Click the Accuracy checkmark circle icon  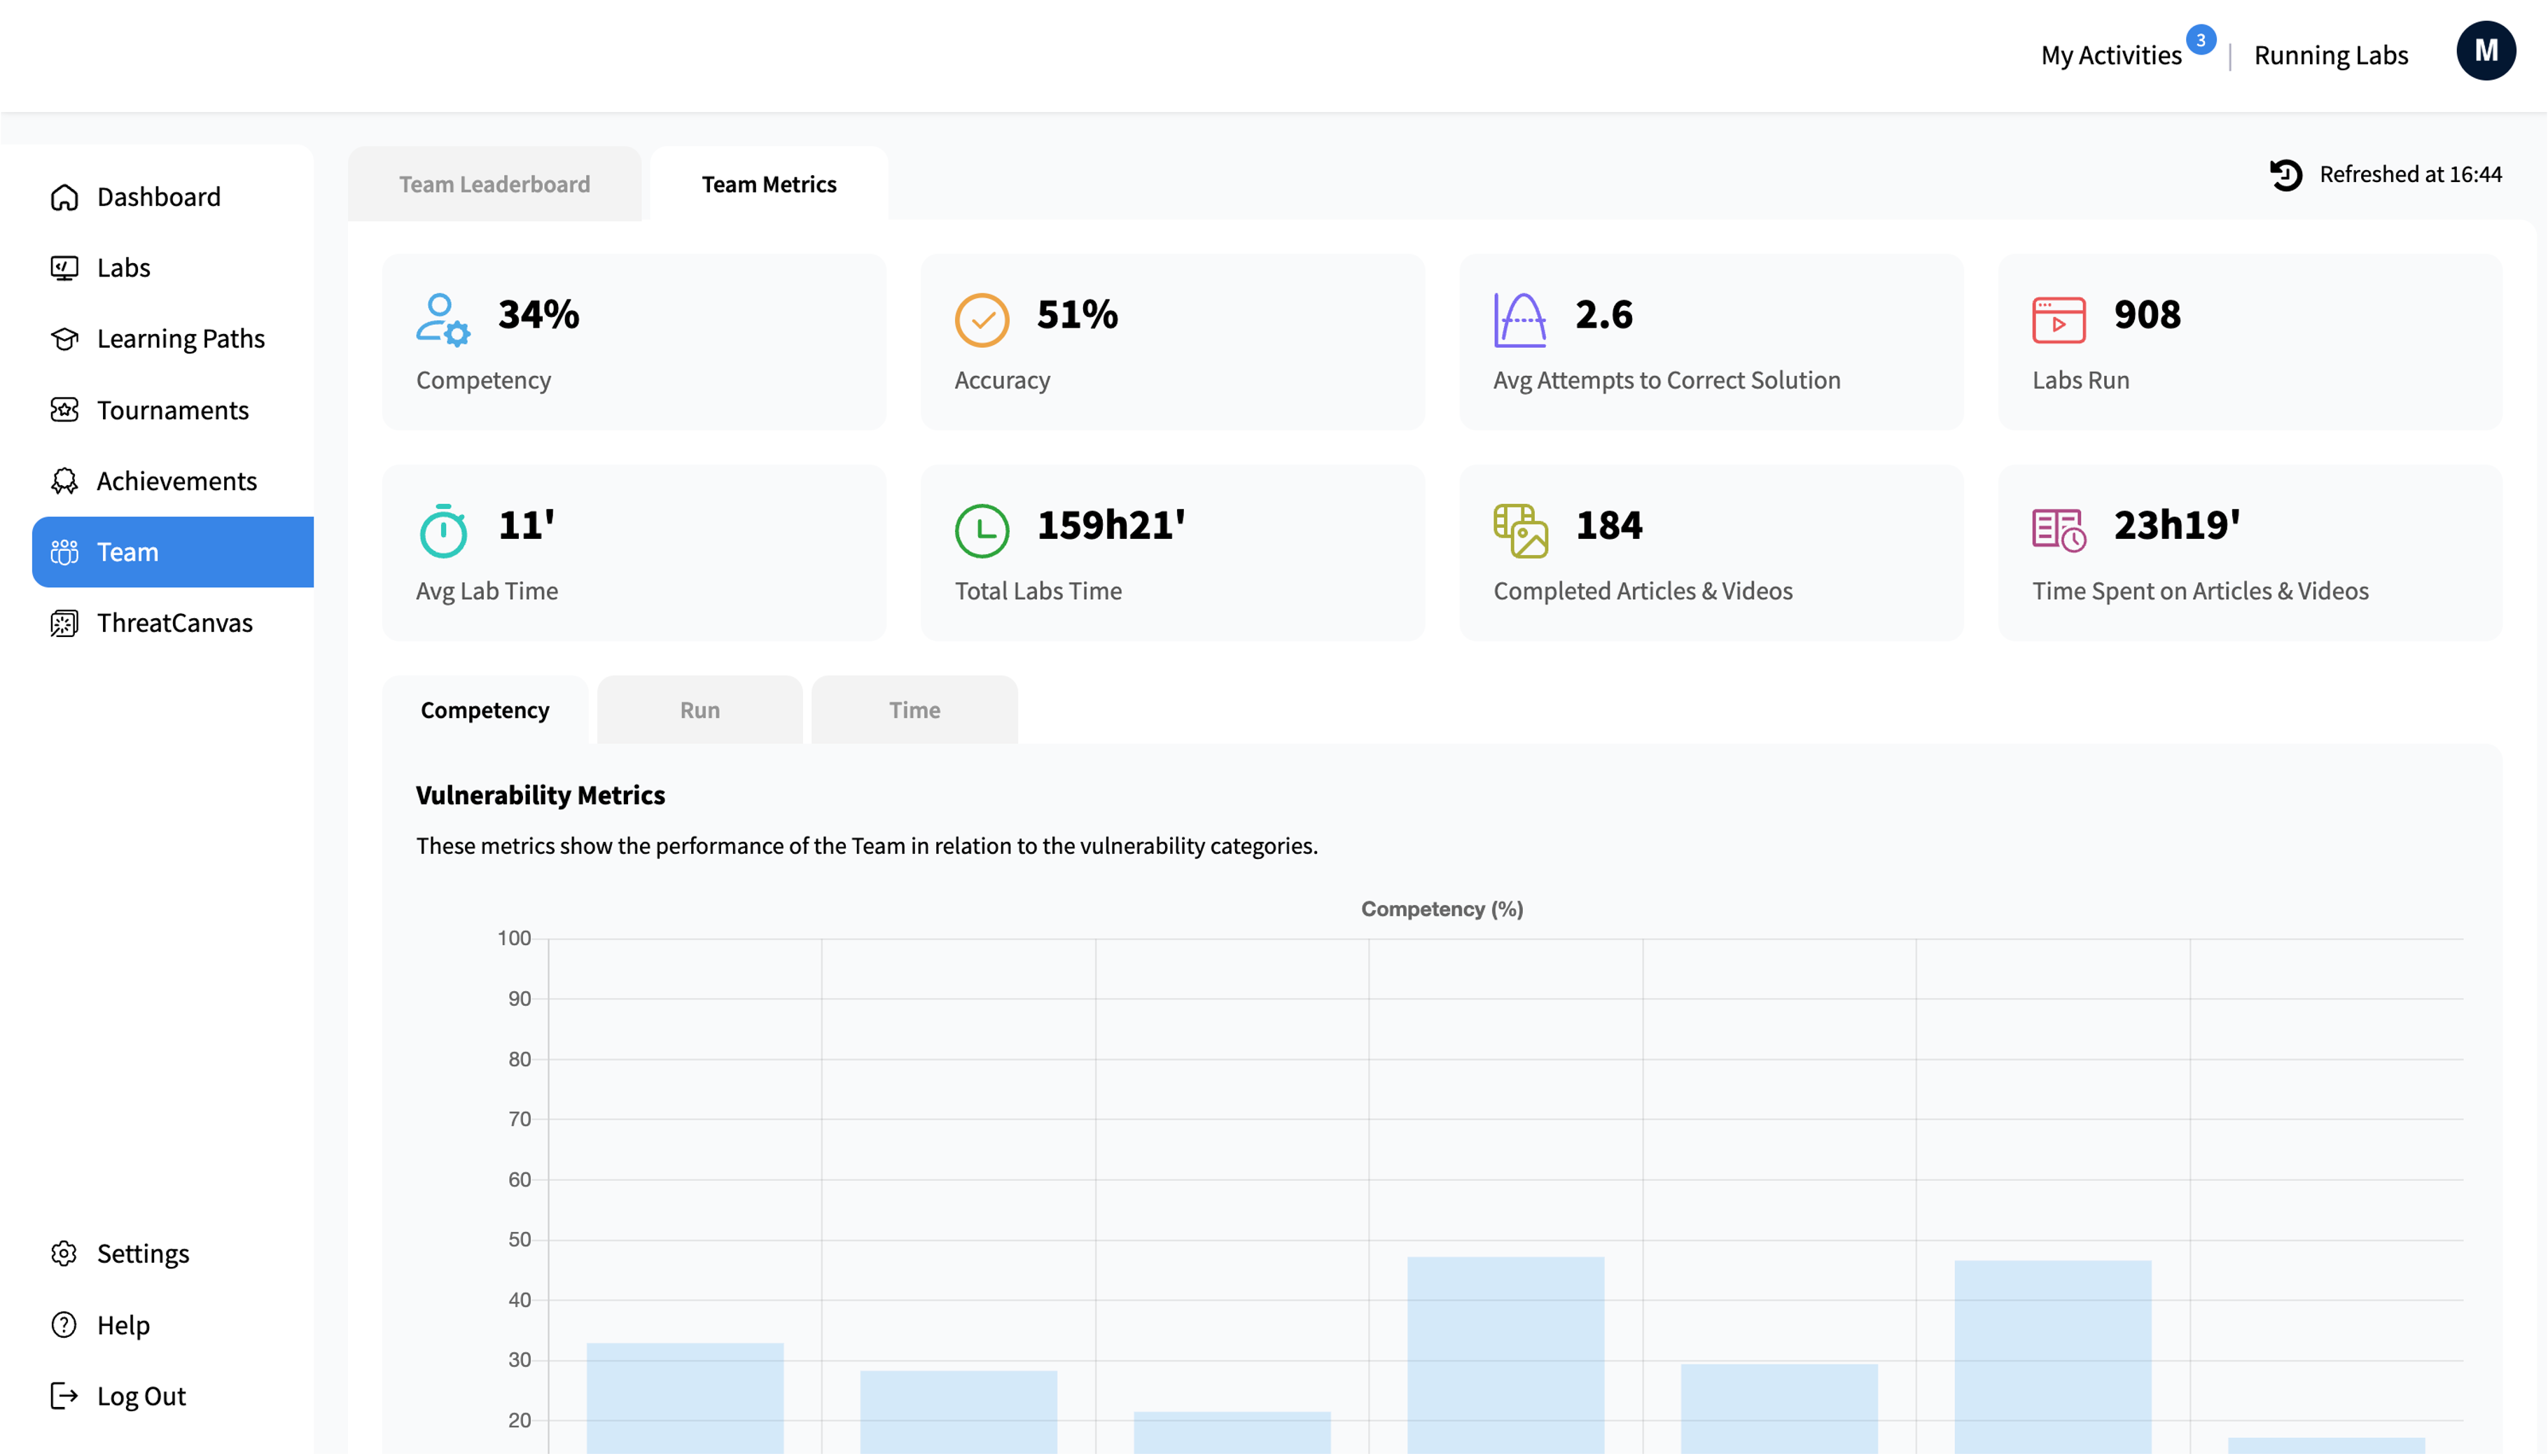pos(981,320)
